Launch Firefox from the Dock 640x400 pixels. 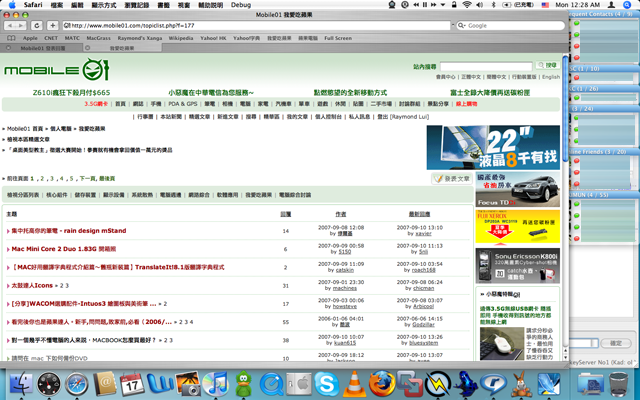coord(382,384)
